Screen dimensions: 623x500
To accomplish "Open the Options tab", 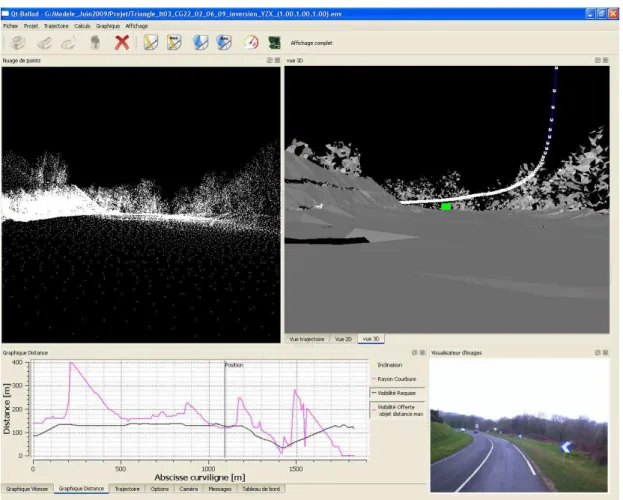I will coord(159,489).
